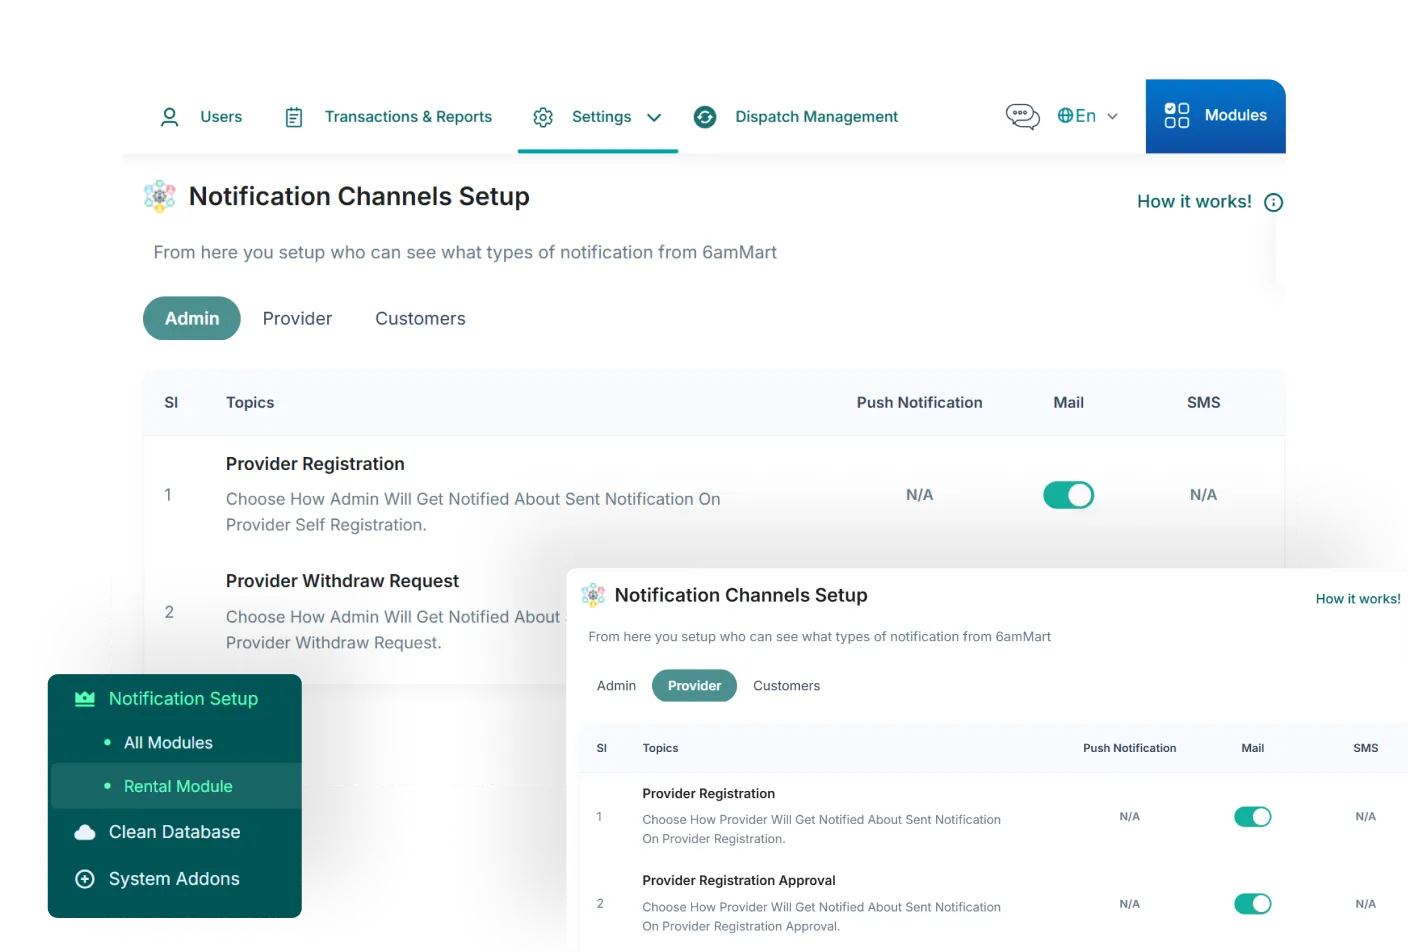
Task: Expand the Settings dropdown chevron
Action: tap(654, 117)
